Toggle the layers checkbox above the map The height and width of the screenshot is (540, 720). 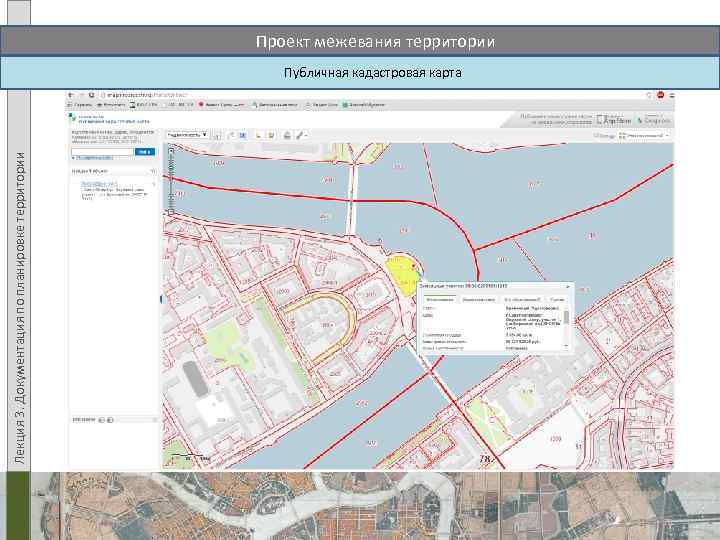tap(596, 135)
